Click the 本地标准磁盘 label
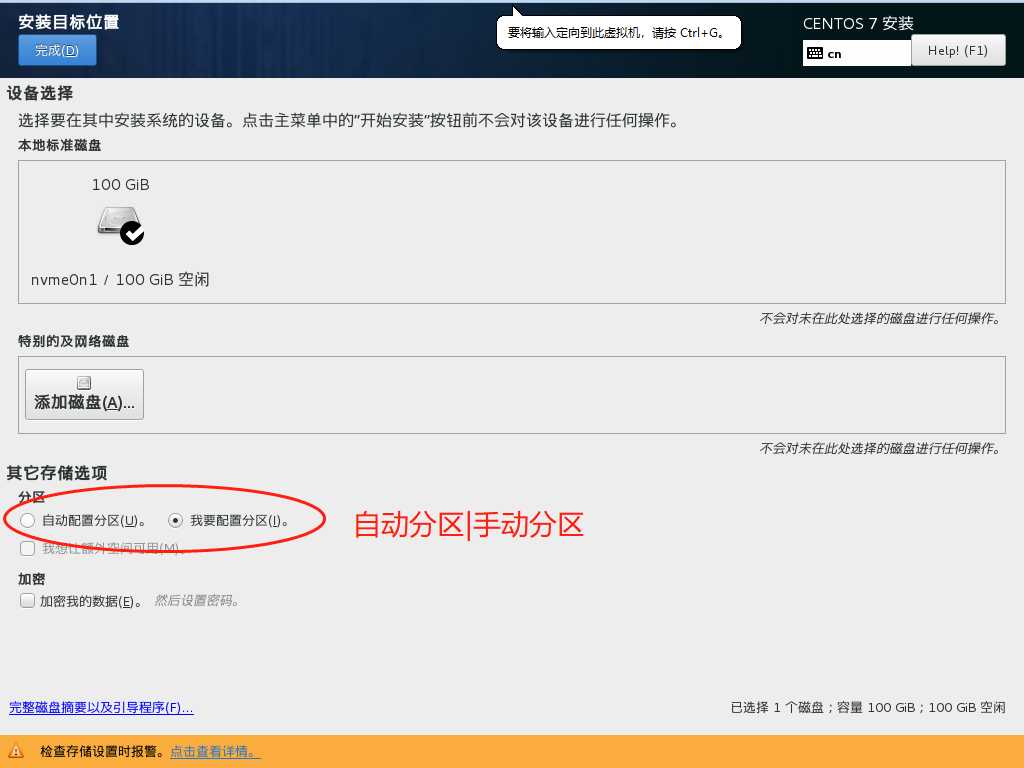1024x768 pixels. click(x=59, y=145)
